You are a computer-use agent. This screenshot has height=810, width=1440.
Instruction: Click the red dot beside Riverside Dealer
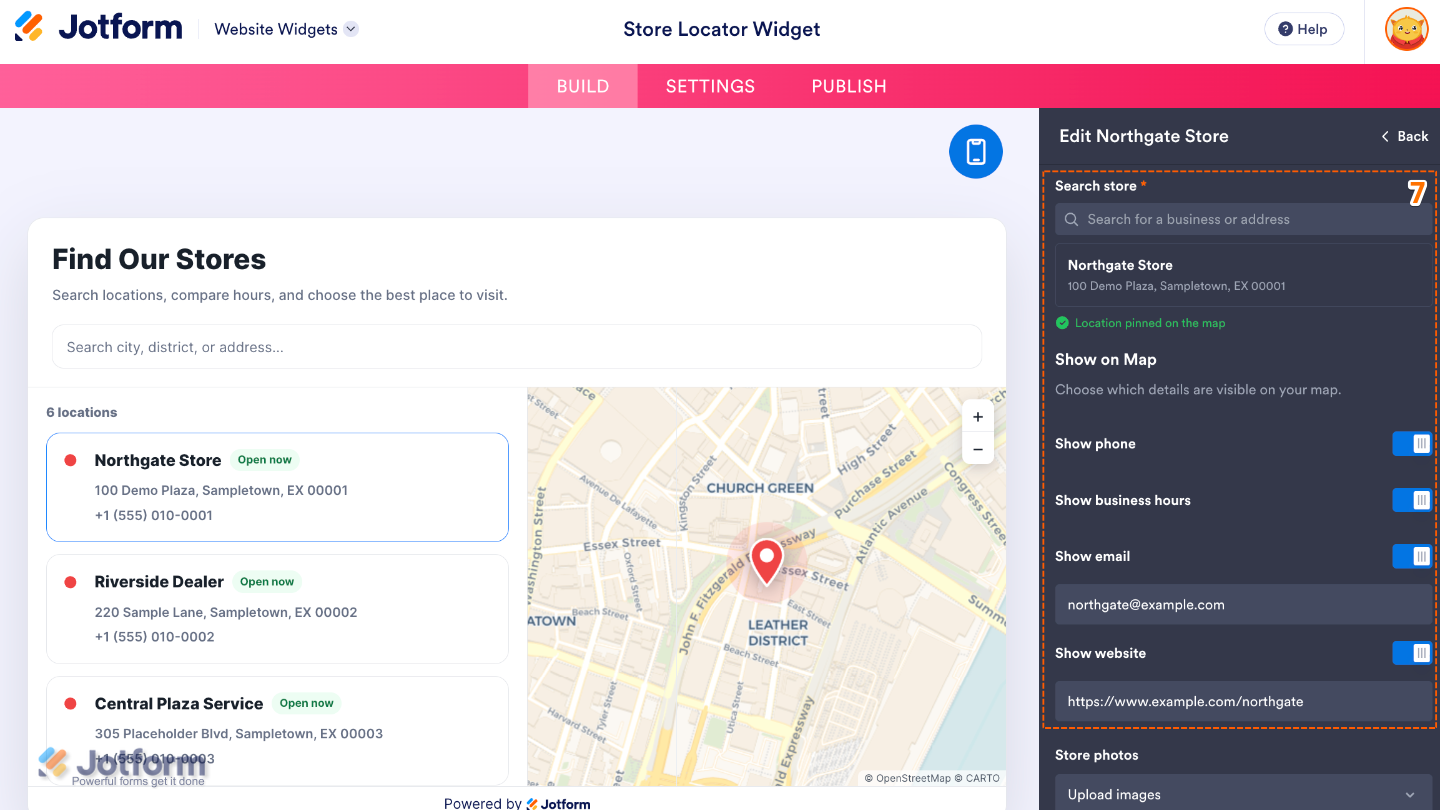pyautogui.click(x=70, y=582)
